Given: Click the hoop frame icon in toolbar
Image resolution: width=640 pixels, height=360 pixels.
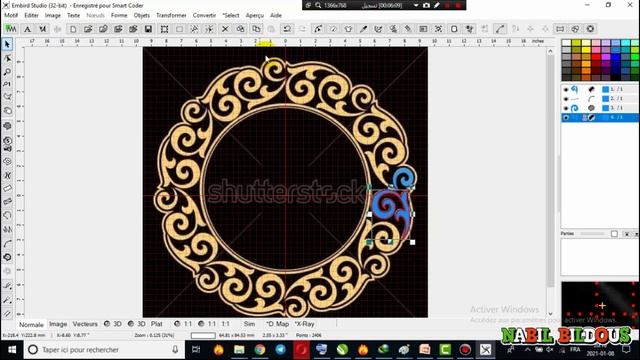Looking at the screenshot, I should click(x=560, y=29).
